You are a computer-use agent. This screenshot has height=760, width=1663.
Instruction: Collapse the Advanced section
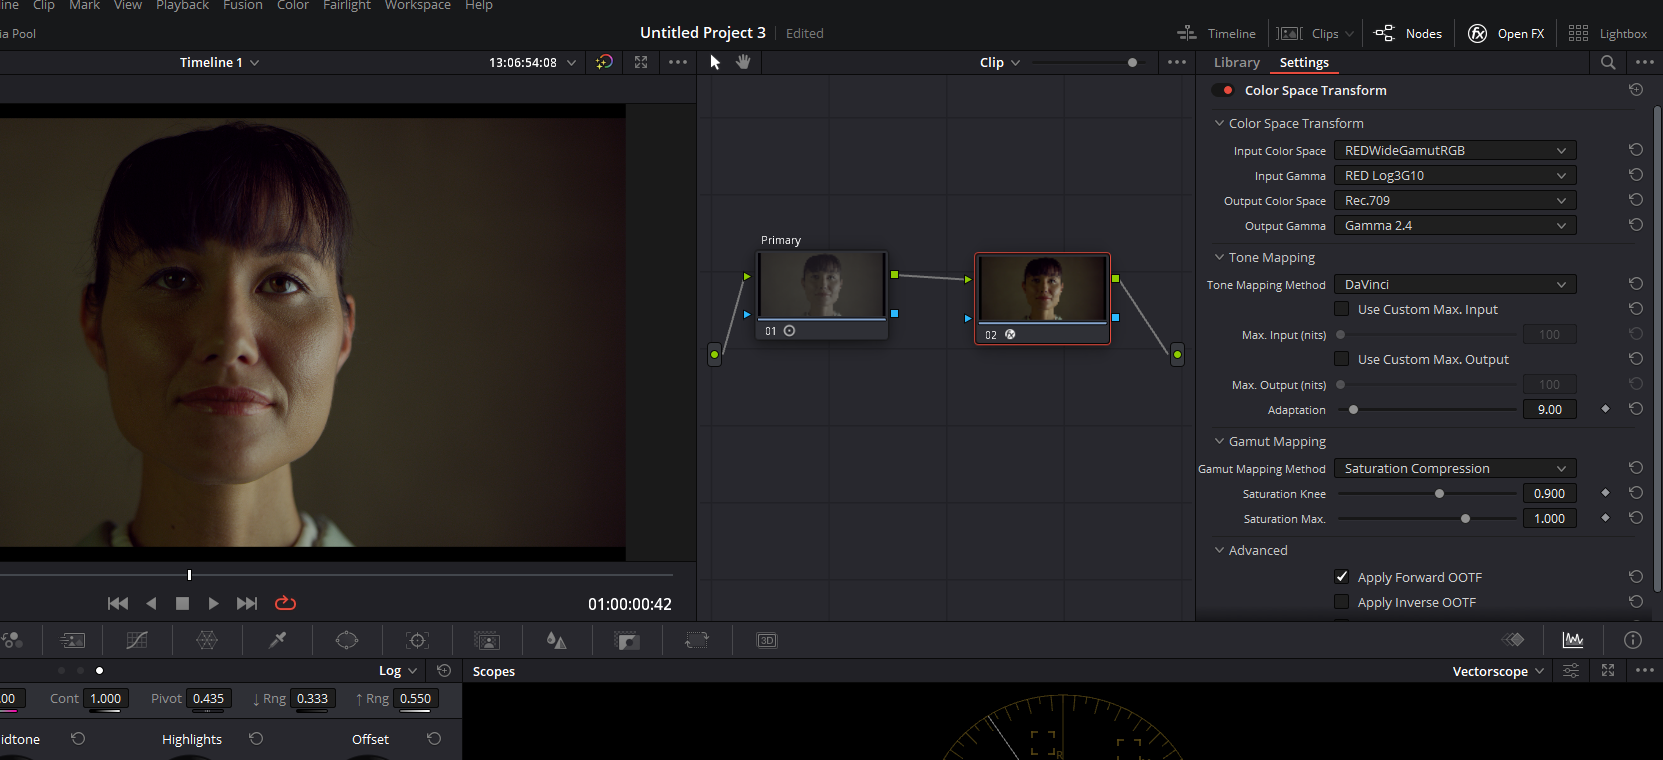point(1219,550)
